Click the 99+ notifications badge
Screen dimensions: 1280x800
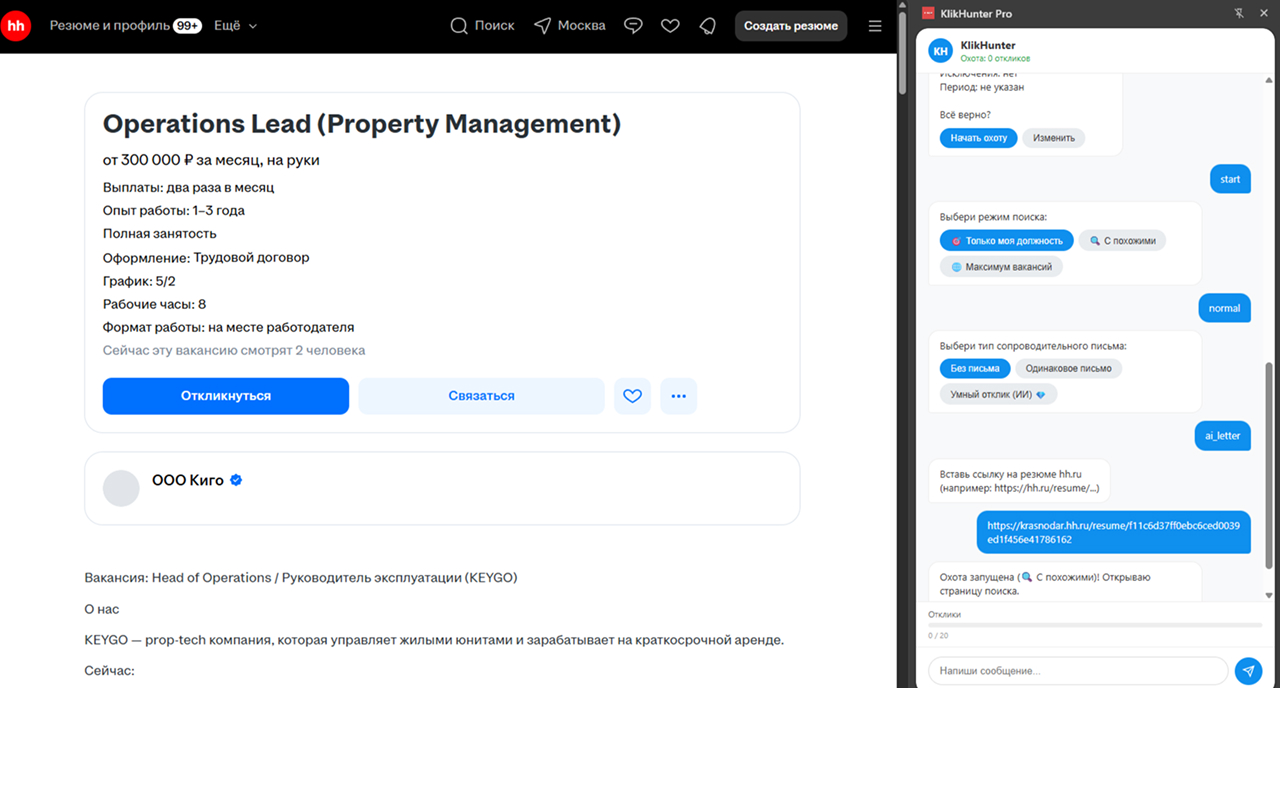pyautogui.click(x=187, y=26)
